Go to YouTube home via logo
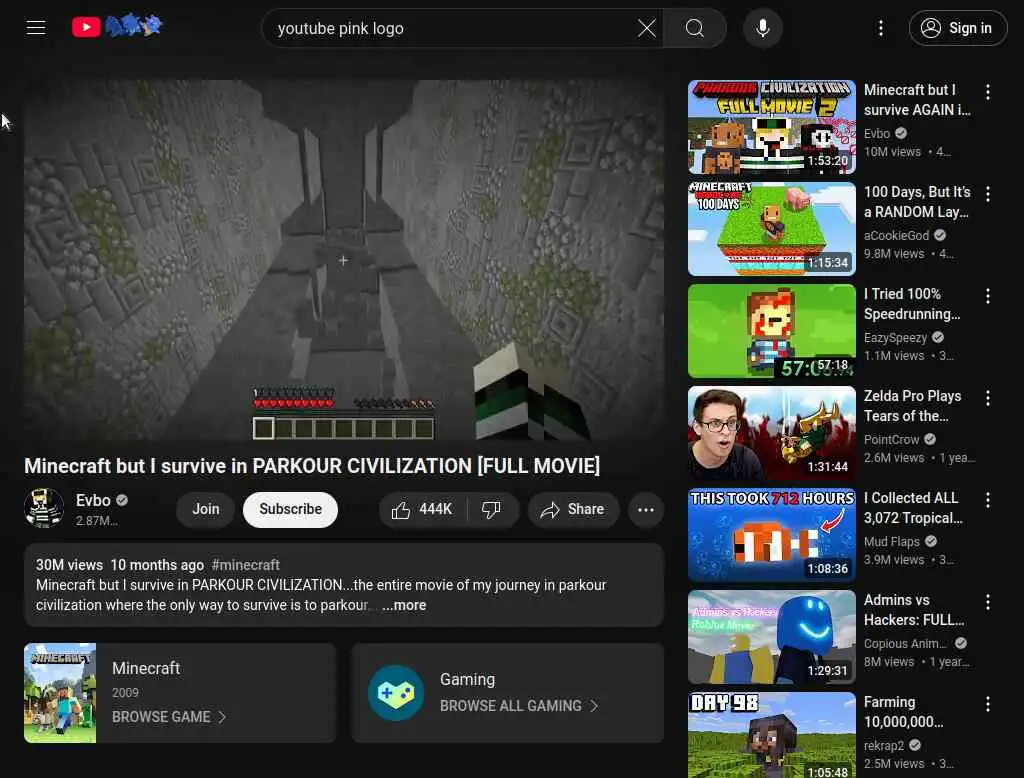 click(86, 27)
